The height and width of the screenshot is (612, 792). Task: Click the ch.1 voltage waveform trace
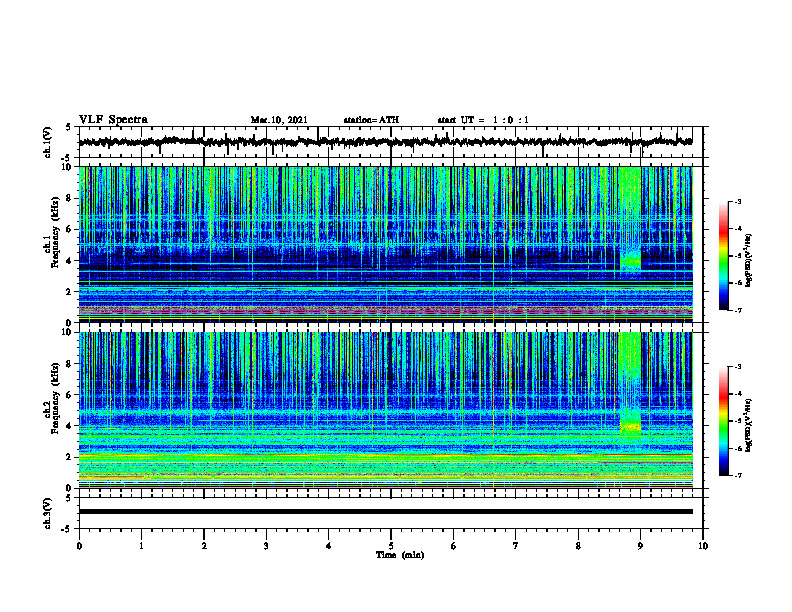[385, 142]
